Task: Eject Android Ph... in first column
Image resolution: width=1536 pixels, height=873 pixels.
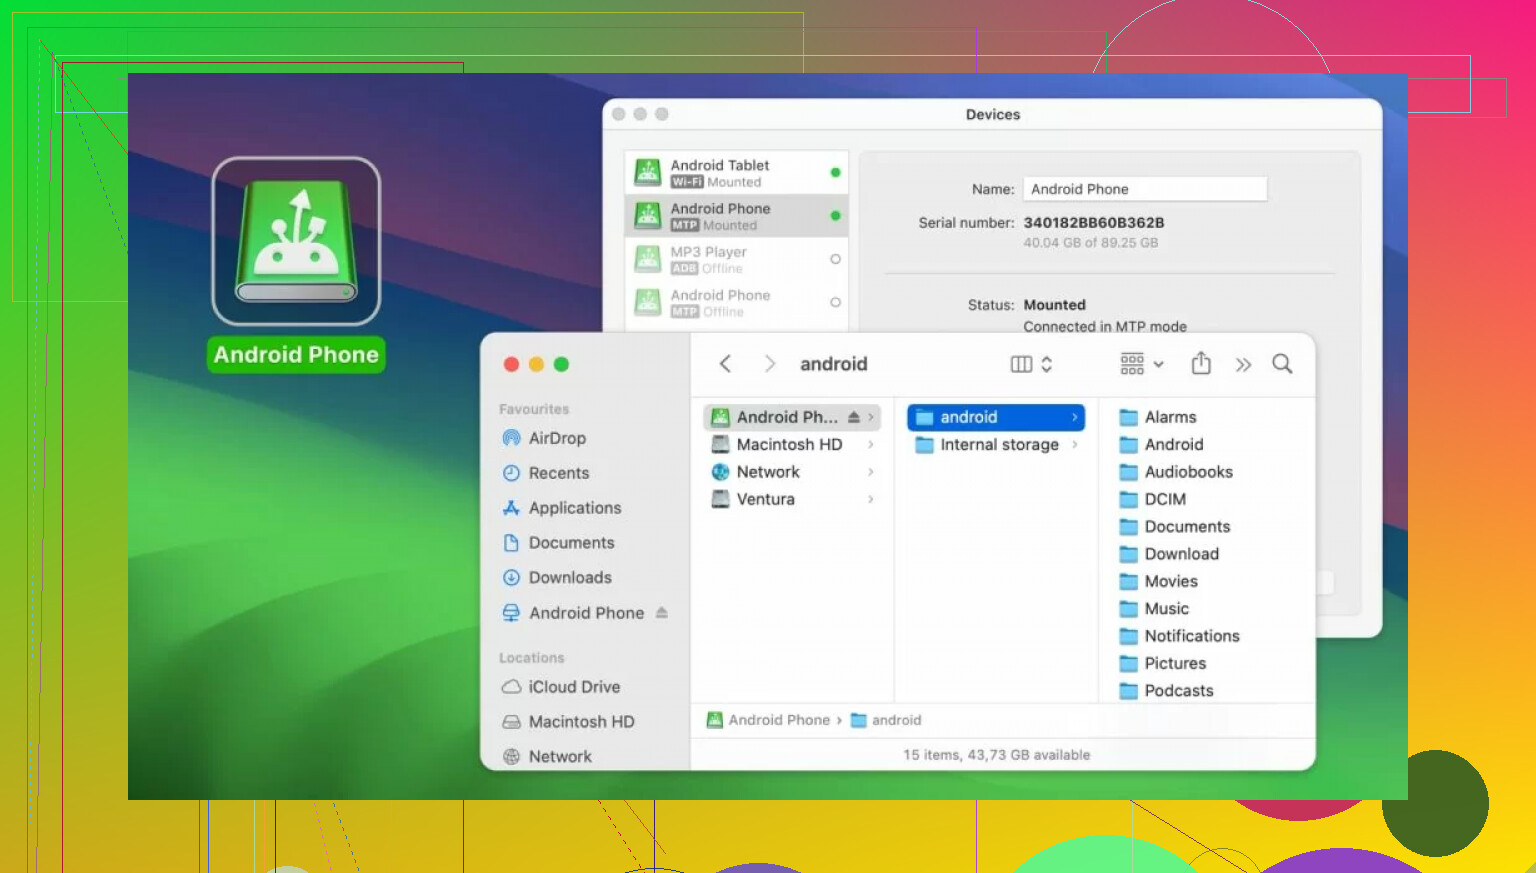Action: (854, 417)
